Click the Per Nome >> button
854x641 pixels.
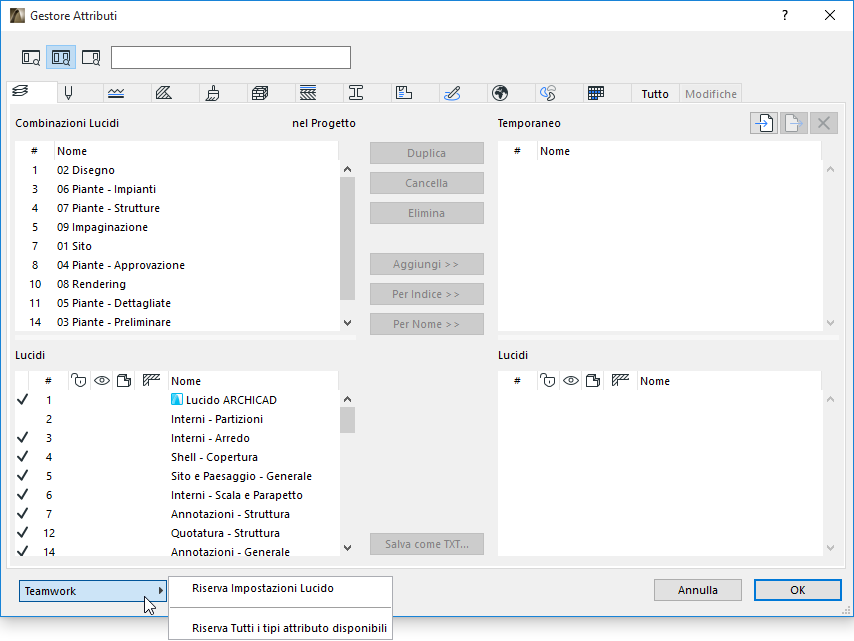click(x=426, y=324)
